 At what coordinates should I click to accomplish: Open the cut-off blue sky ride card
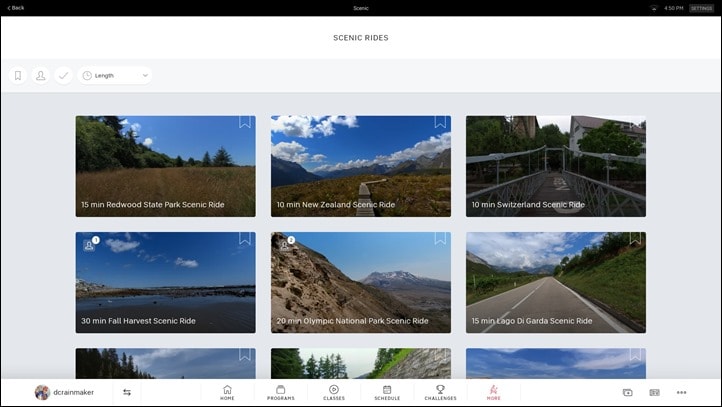pyautogui.click(x=556, y=363)
